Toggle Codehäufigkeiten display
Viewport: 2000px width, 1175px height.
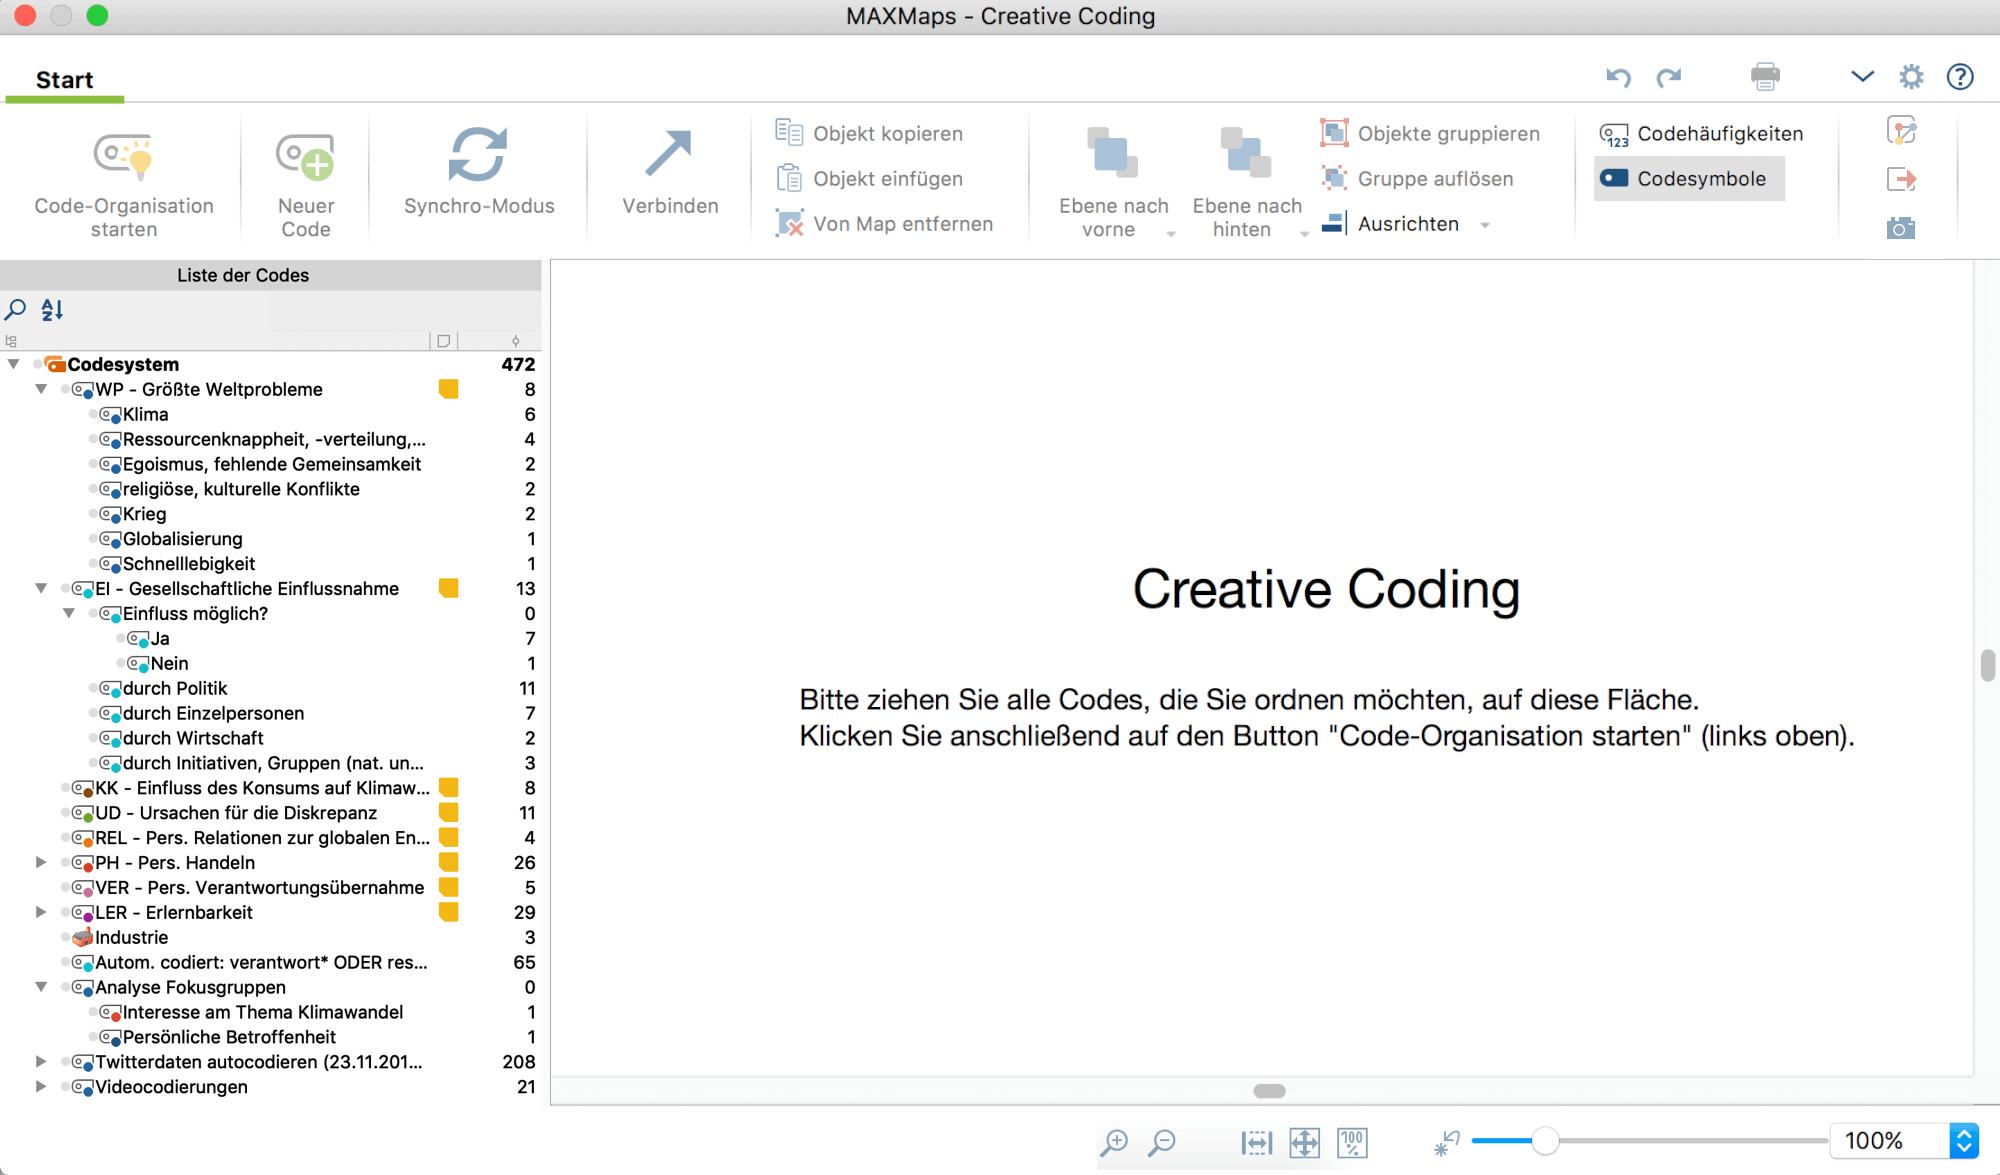(x=1700, y=133)
